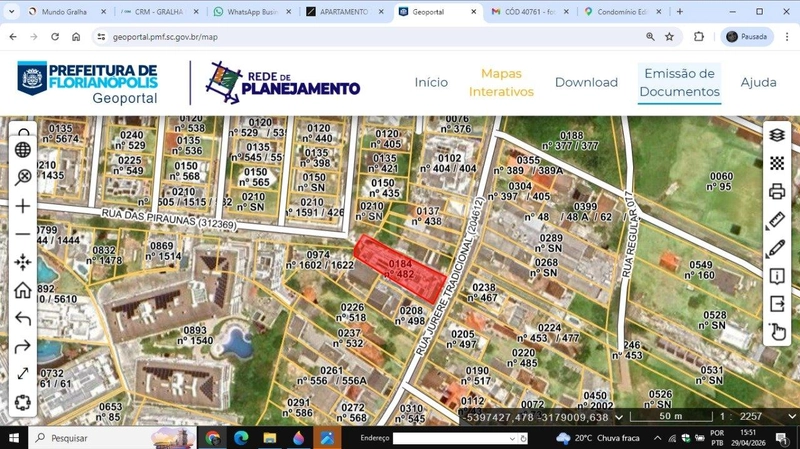The width and height of the screenshot is (800, 449).
Task: Open Chrome three-dot menu
Action: pos(787,37)
